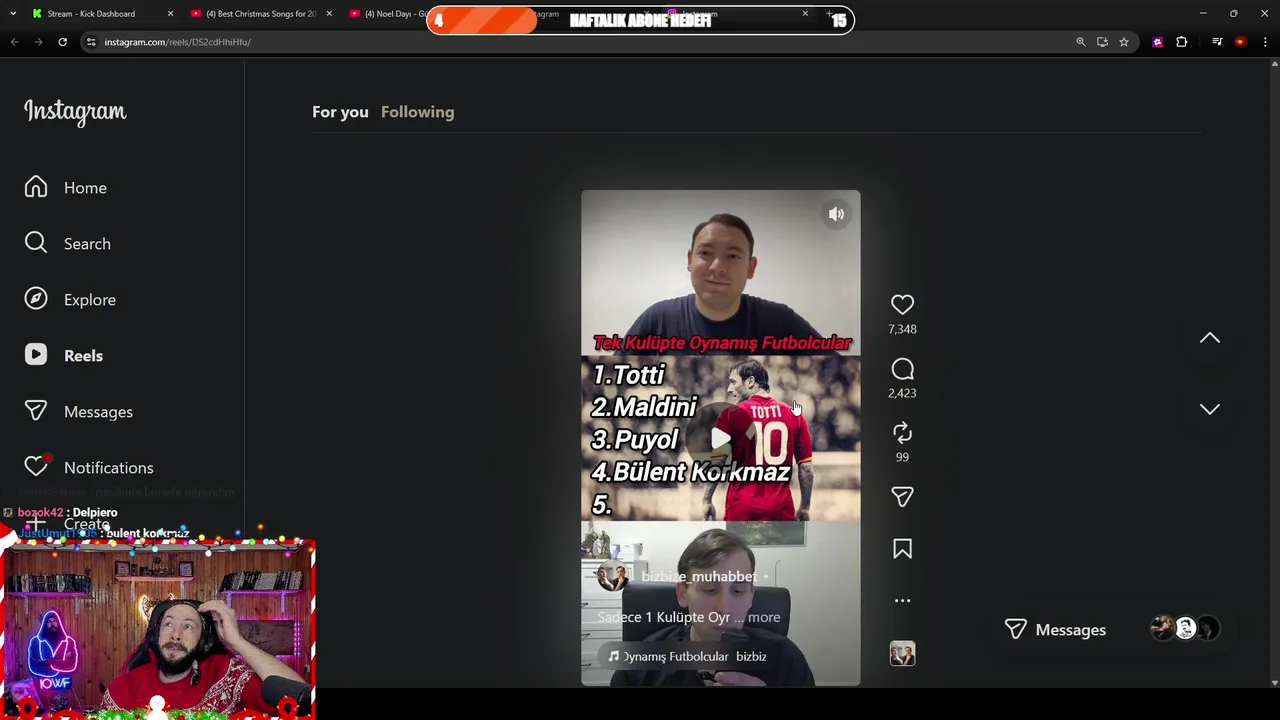Click browser back arrow
This screenshot has width=1280, height=720.
14,42
